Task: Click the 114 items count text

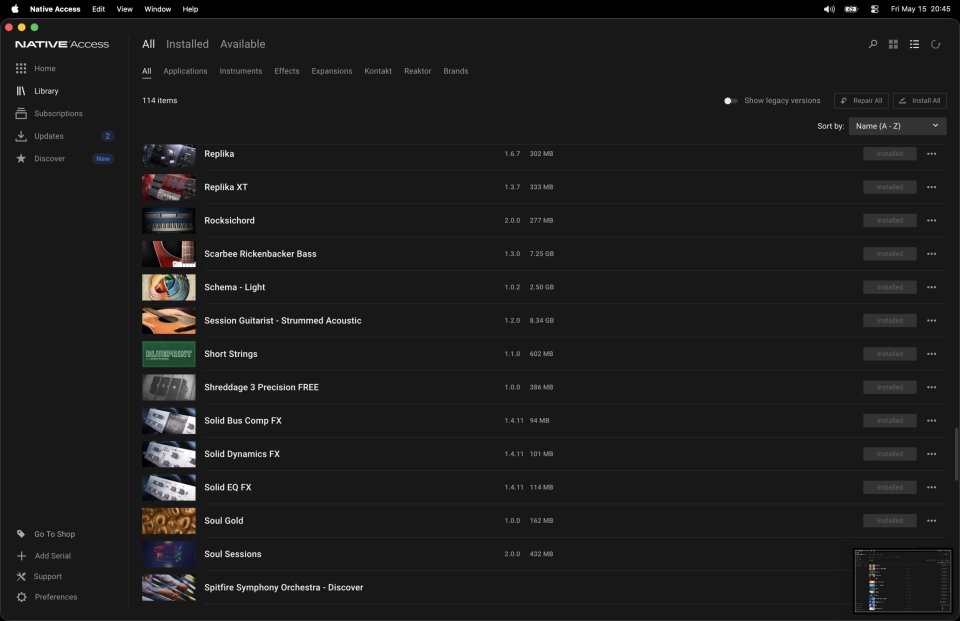Action: pyautogui.click(x=160, y=100)
